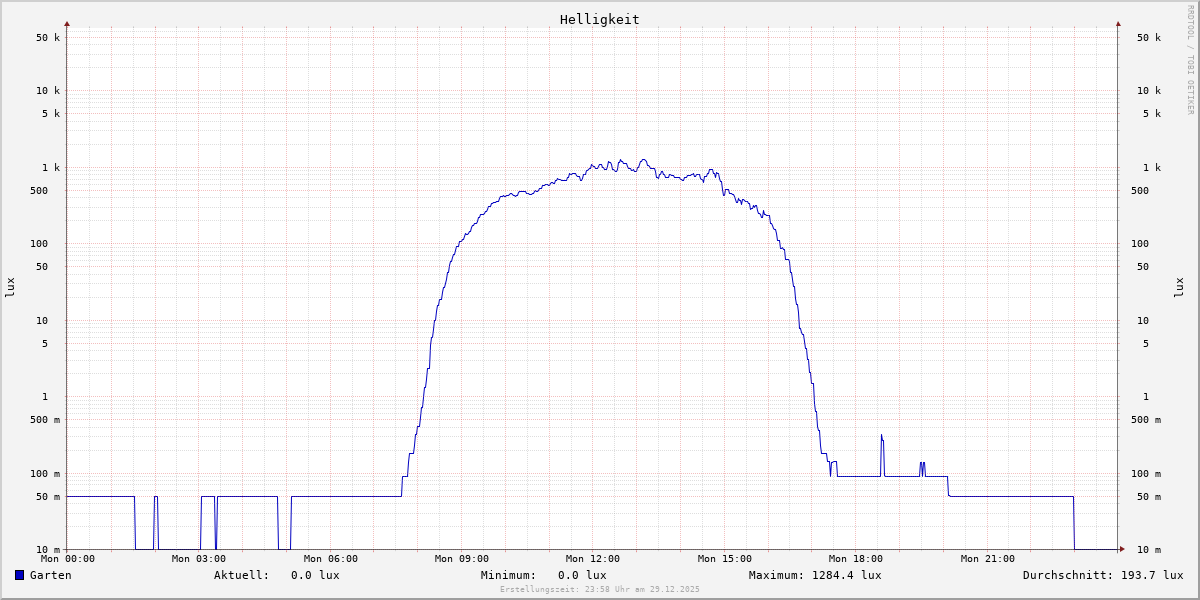Screen dimensions: 1200x600
Task: Click the RRDTOOL / TOBI OETIKER watermark
Action: coord(1190,60)
